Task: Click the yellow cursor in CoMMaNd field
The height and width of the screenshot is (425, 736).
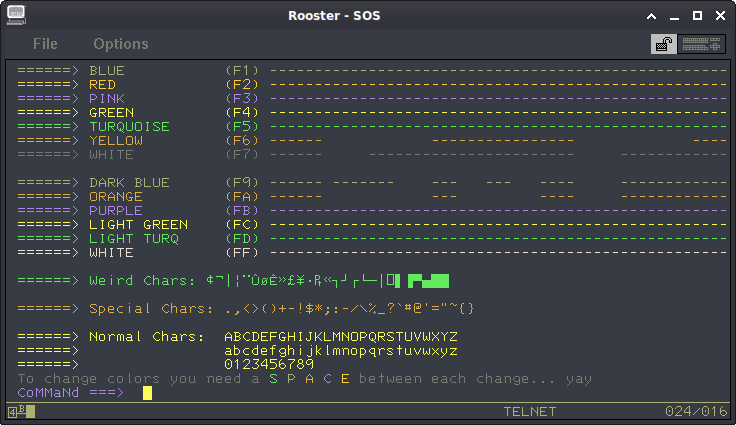Action: (x=147, y=393)
